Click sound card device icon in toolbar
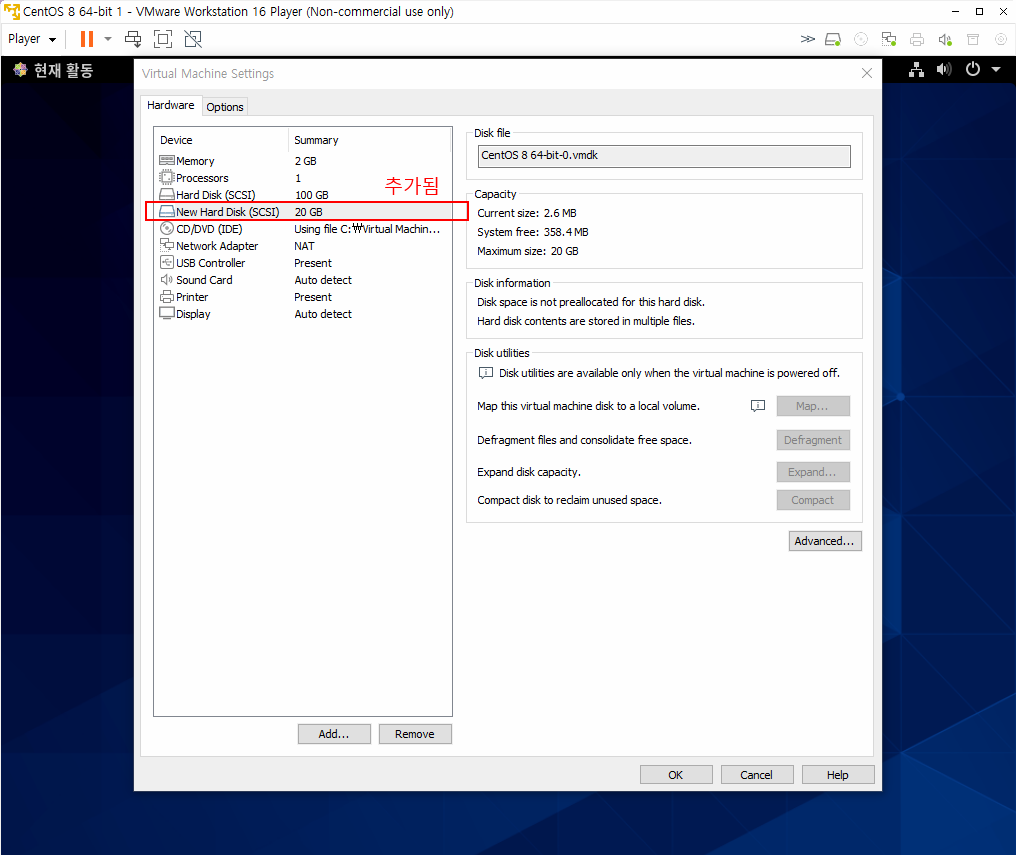Screen dimensions: 1016x855 (945, 40)
